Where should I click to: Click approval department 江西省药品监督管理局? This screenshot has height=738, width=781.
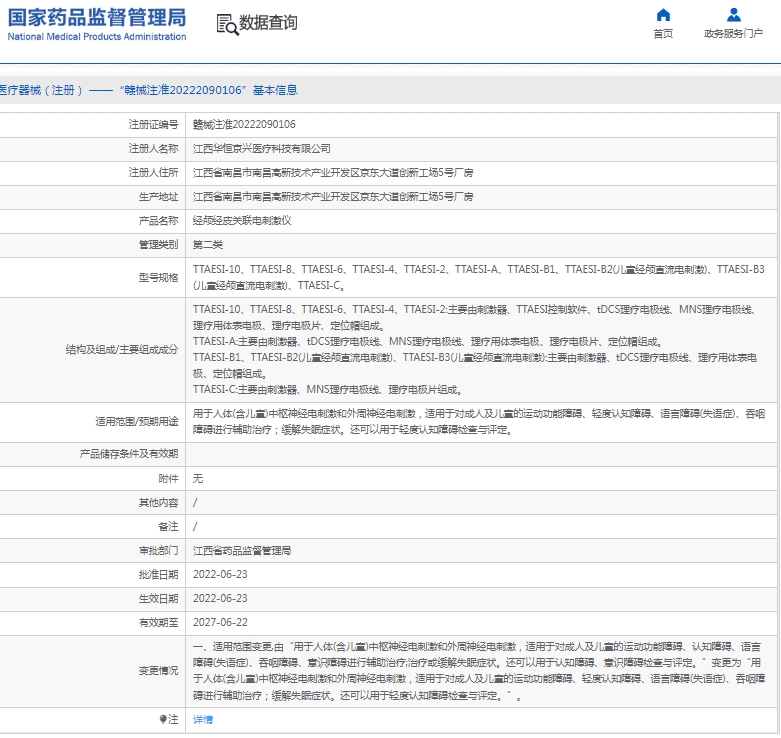(x=242, y=550)
